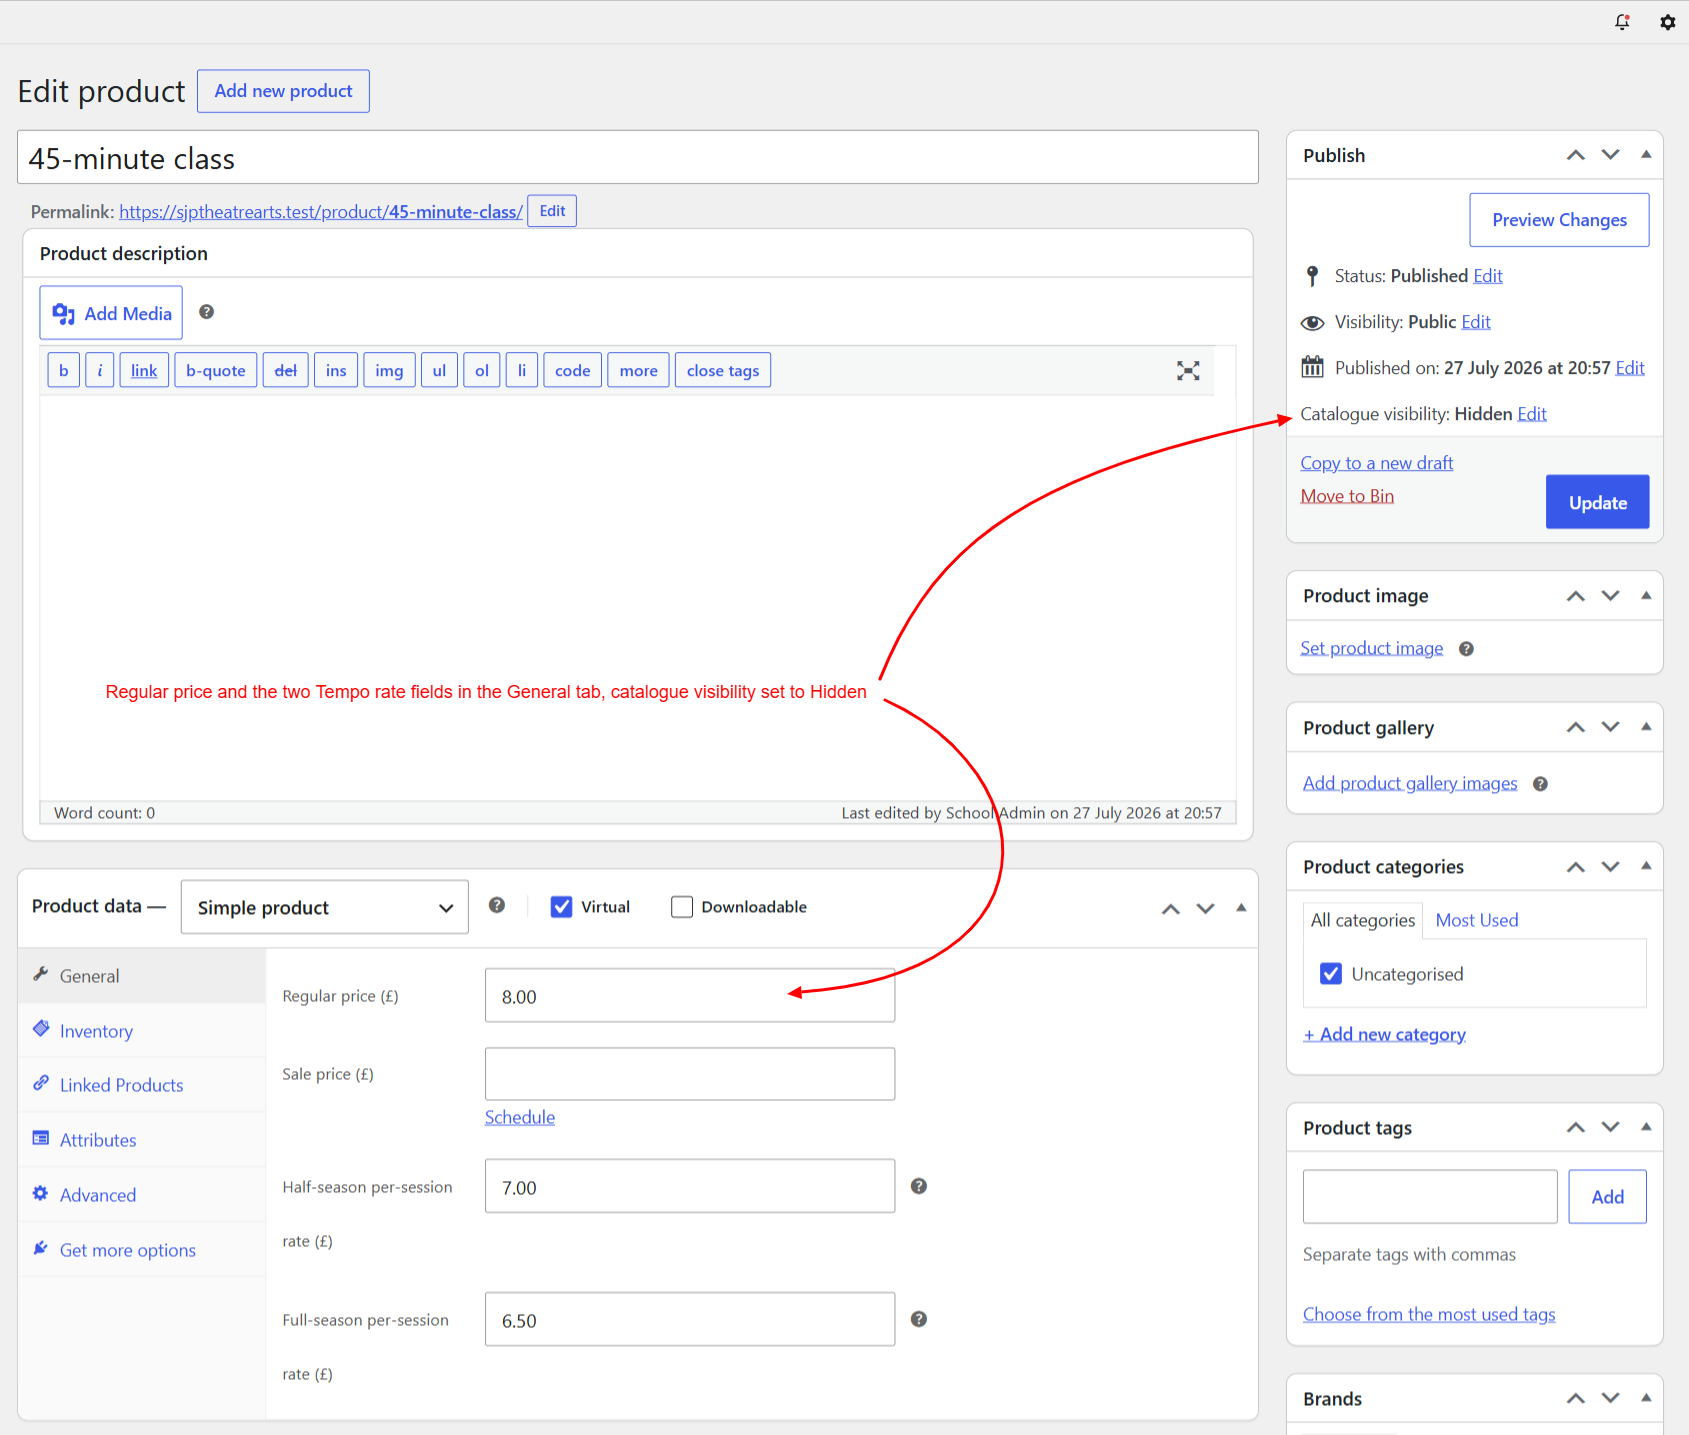Open help icon beside gallery images link

tap(1540, 784)
